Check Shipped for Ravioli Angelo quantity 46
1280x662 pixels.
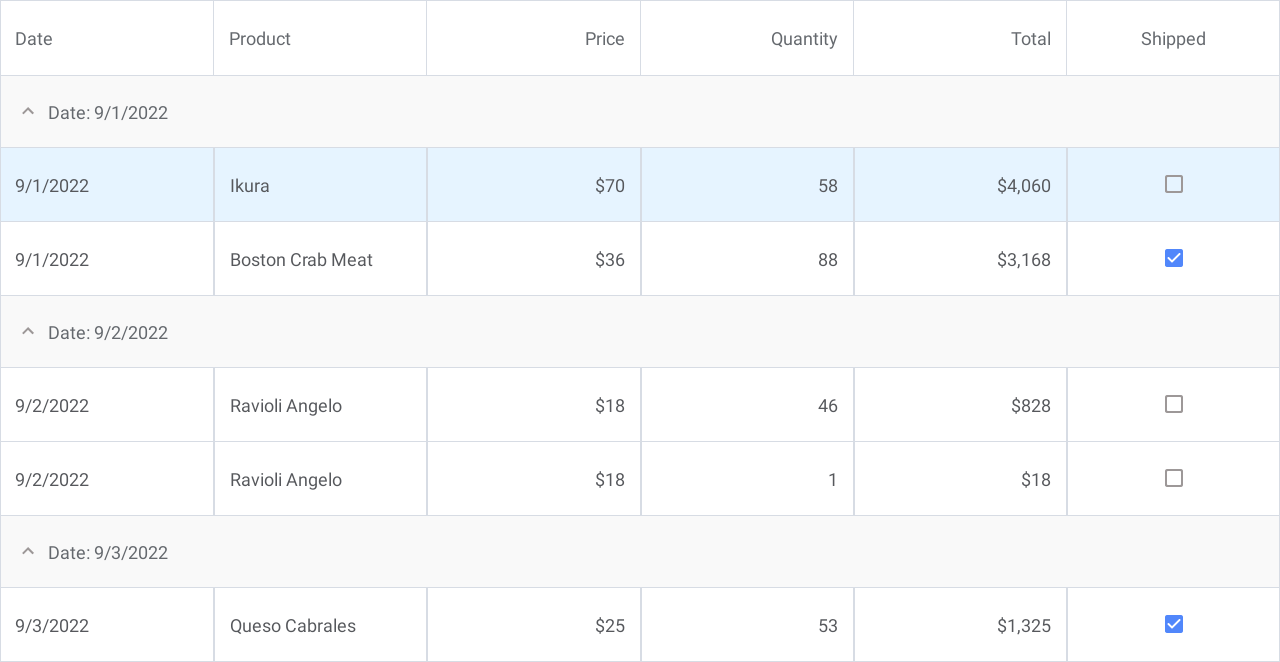[1174, 404]
